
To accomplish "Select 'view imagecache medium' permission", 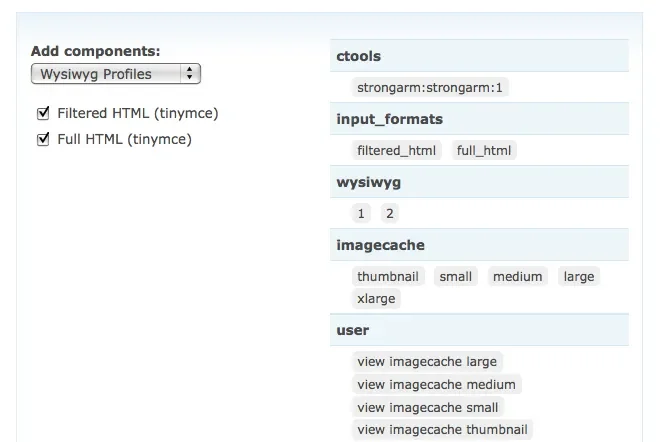I will click(x=436, y=384).
